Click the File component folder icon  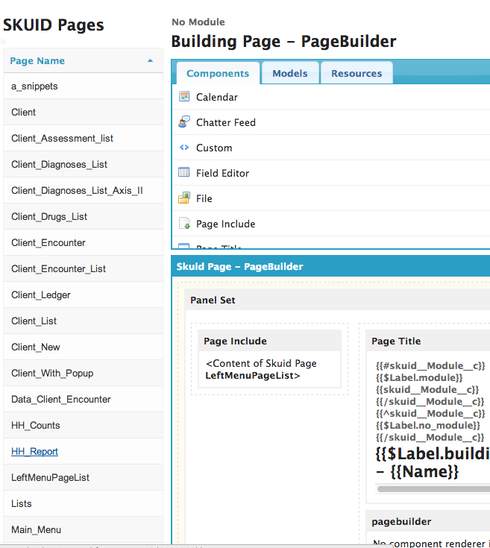pyautogui.click(x=184, y=198)
